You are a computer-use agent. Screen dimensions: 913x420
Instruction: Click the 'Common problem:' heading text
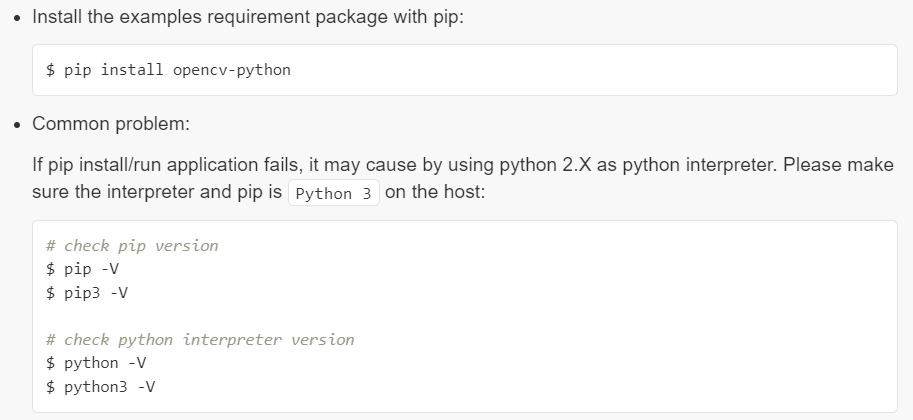pyautogui.click(x=111, y=124)
